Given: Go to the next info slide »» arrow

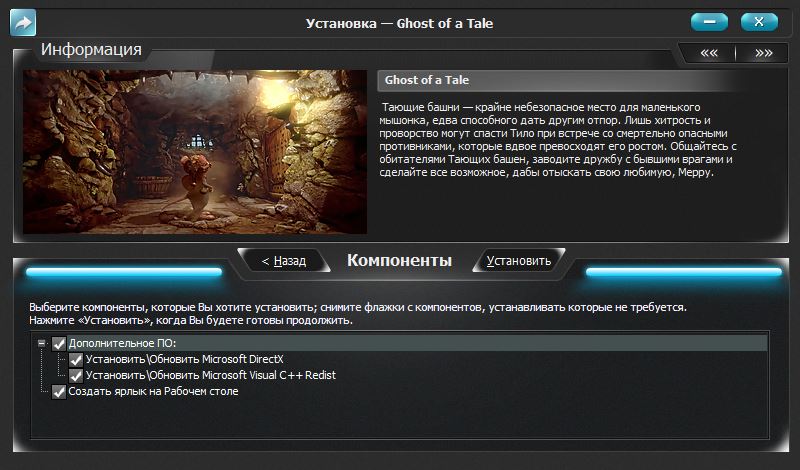Looking at the screenshot, I should pyautogui.click(x=764, y=53).
